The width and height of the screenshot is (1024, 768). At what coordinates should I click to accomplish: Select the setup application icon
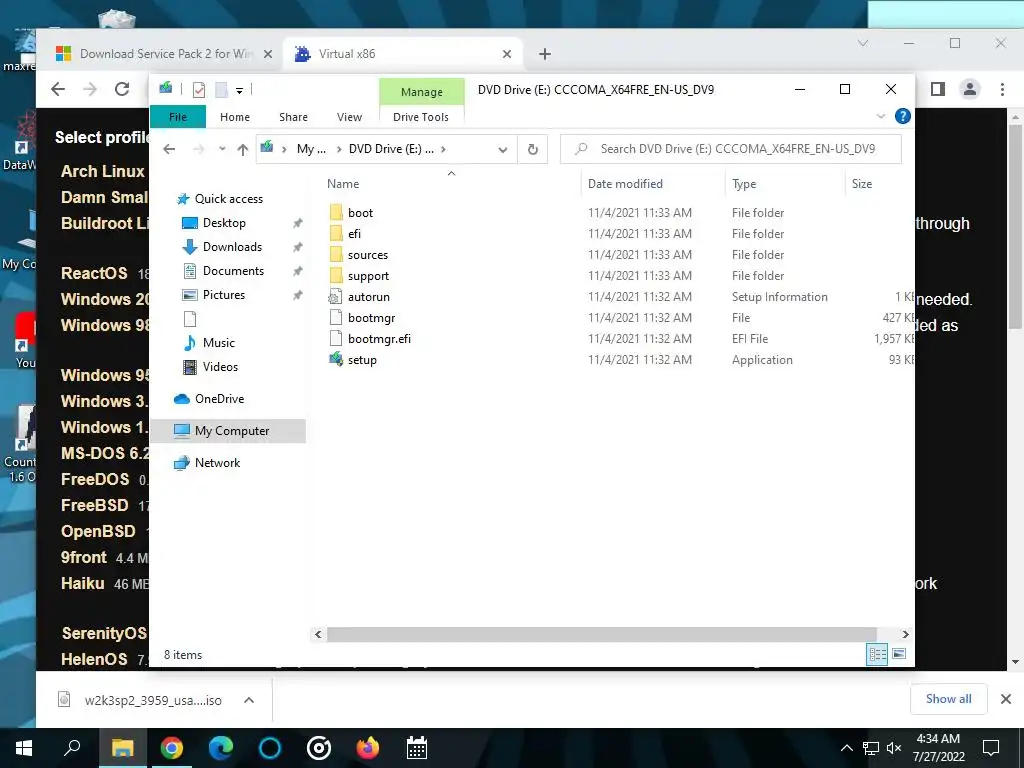pos(336,359)
